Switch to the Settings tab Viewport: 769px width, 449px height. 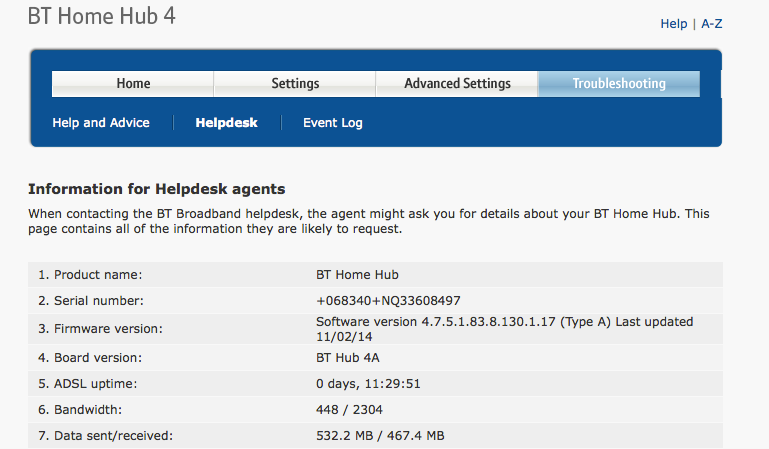295,84
